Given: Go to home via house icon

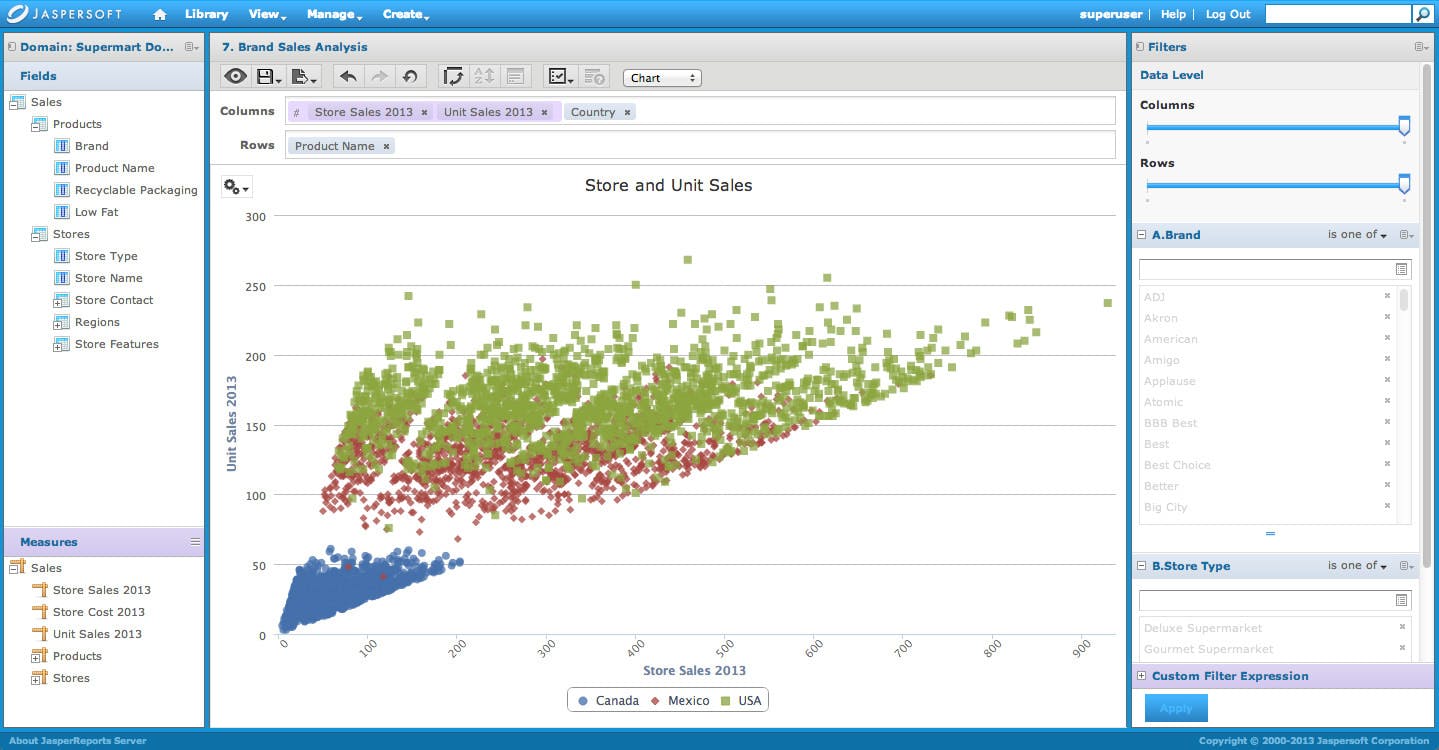Looking at the screenshot, I should click(160, 14).
